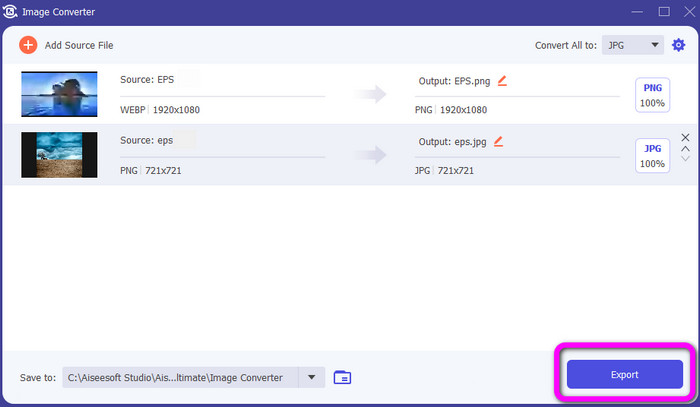Open JPG 100% format settings for eps
This screenshot has height=407, width=700.
pos(652,155)
